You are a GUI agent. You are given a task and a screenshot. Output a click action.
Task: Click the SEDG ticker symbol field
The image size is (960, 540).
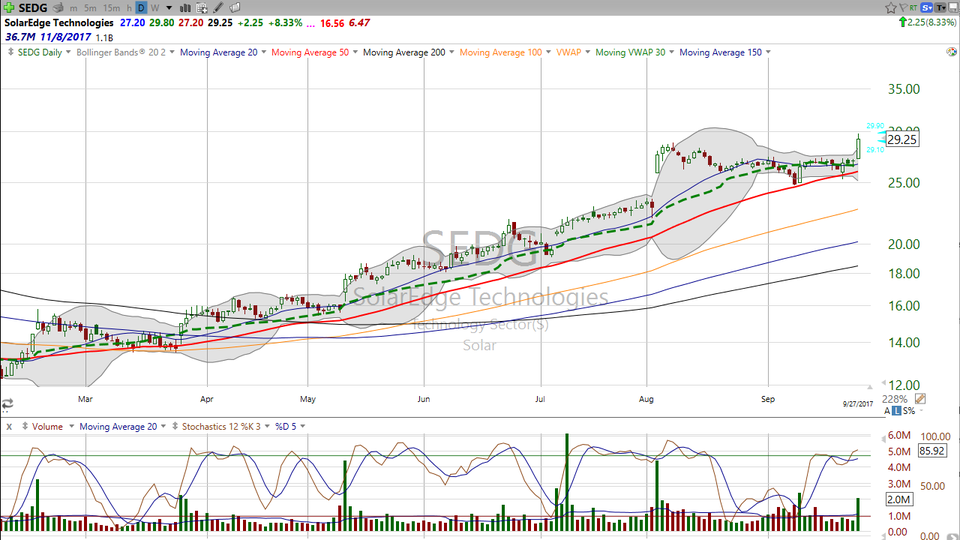[x=33, y=8]
